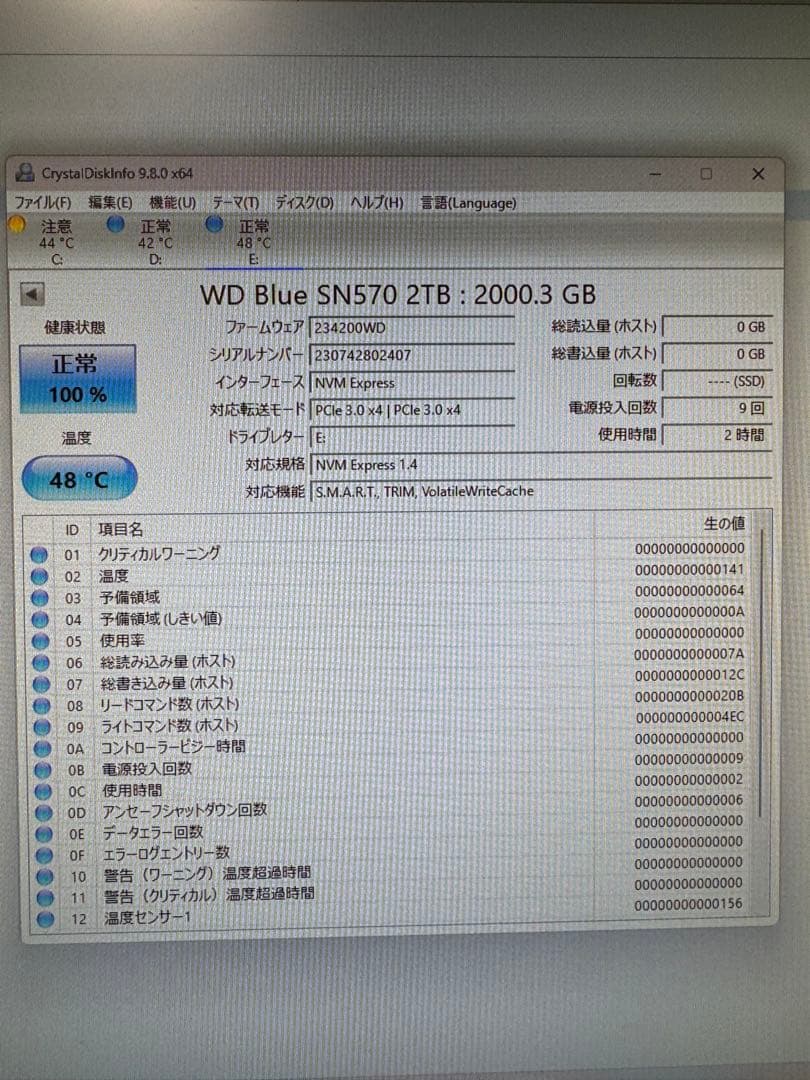Click status icon for 0B 電源投入回数
This screenshot has height=1080, width=810.
click(43, 770)
